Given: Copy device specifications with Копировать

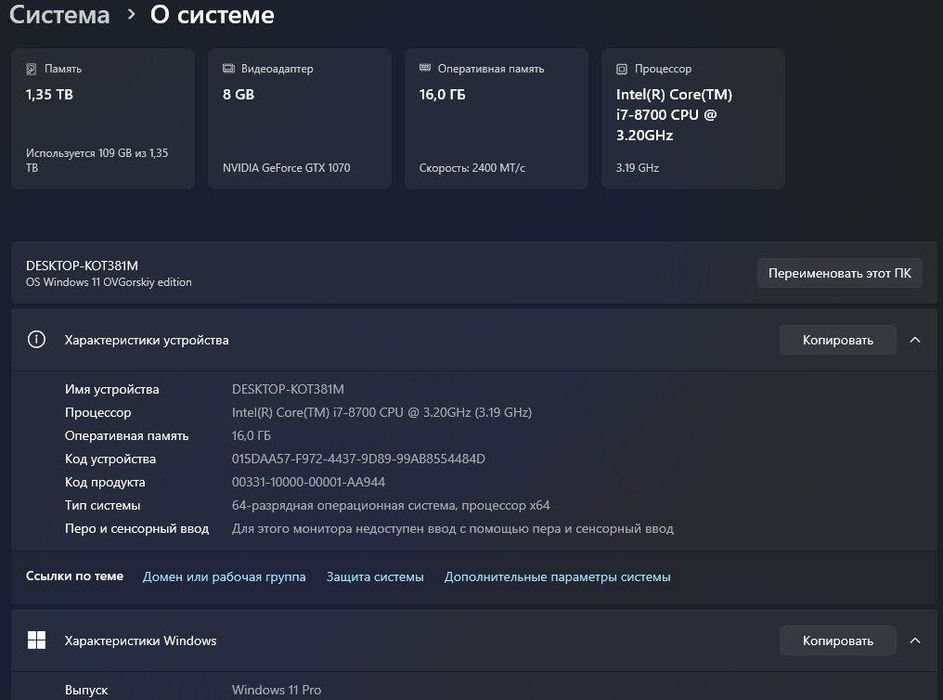Looking at the screenshot, I should coord(838,340).
